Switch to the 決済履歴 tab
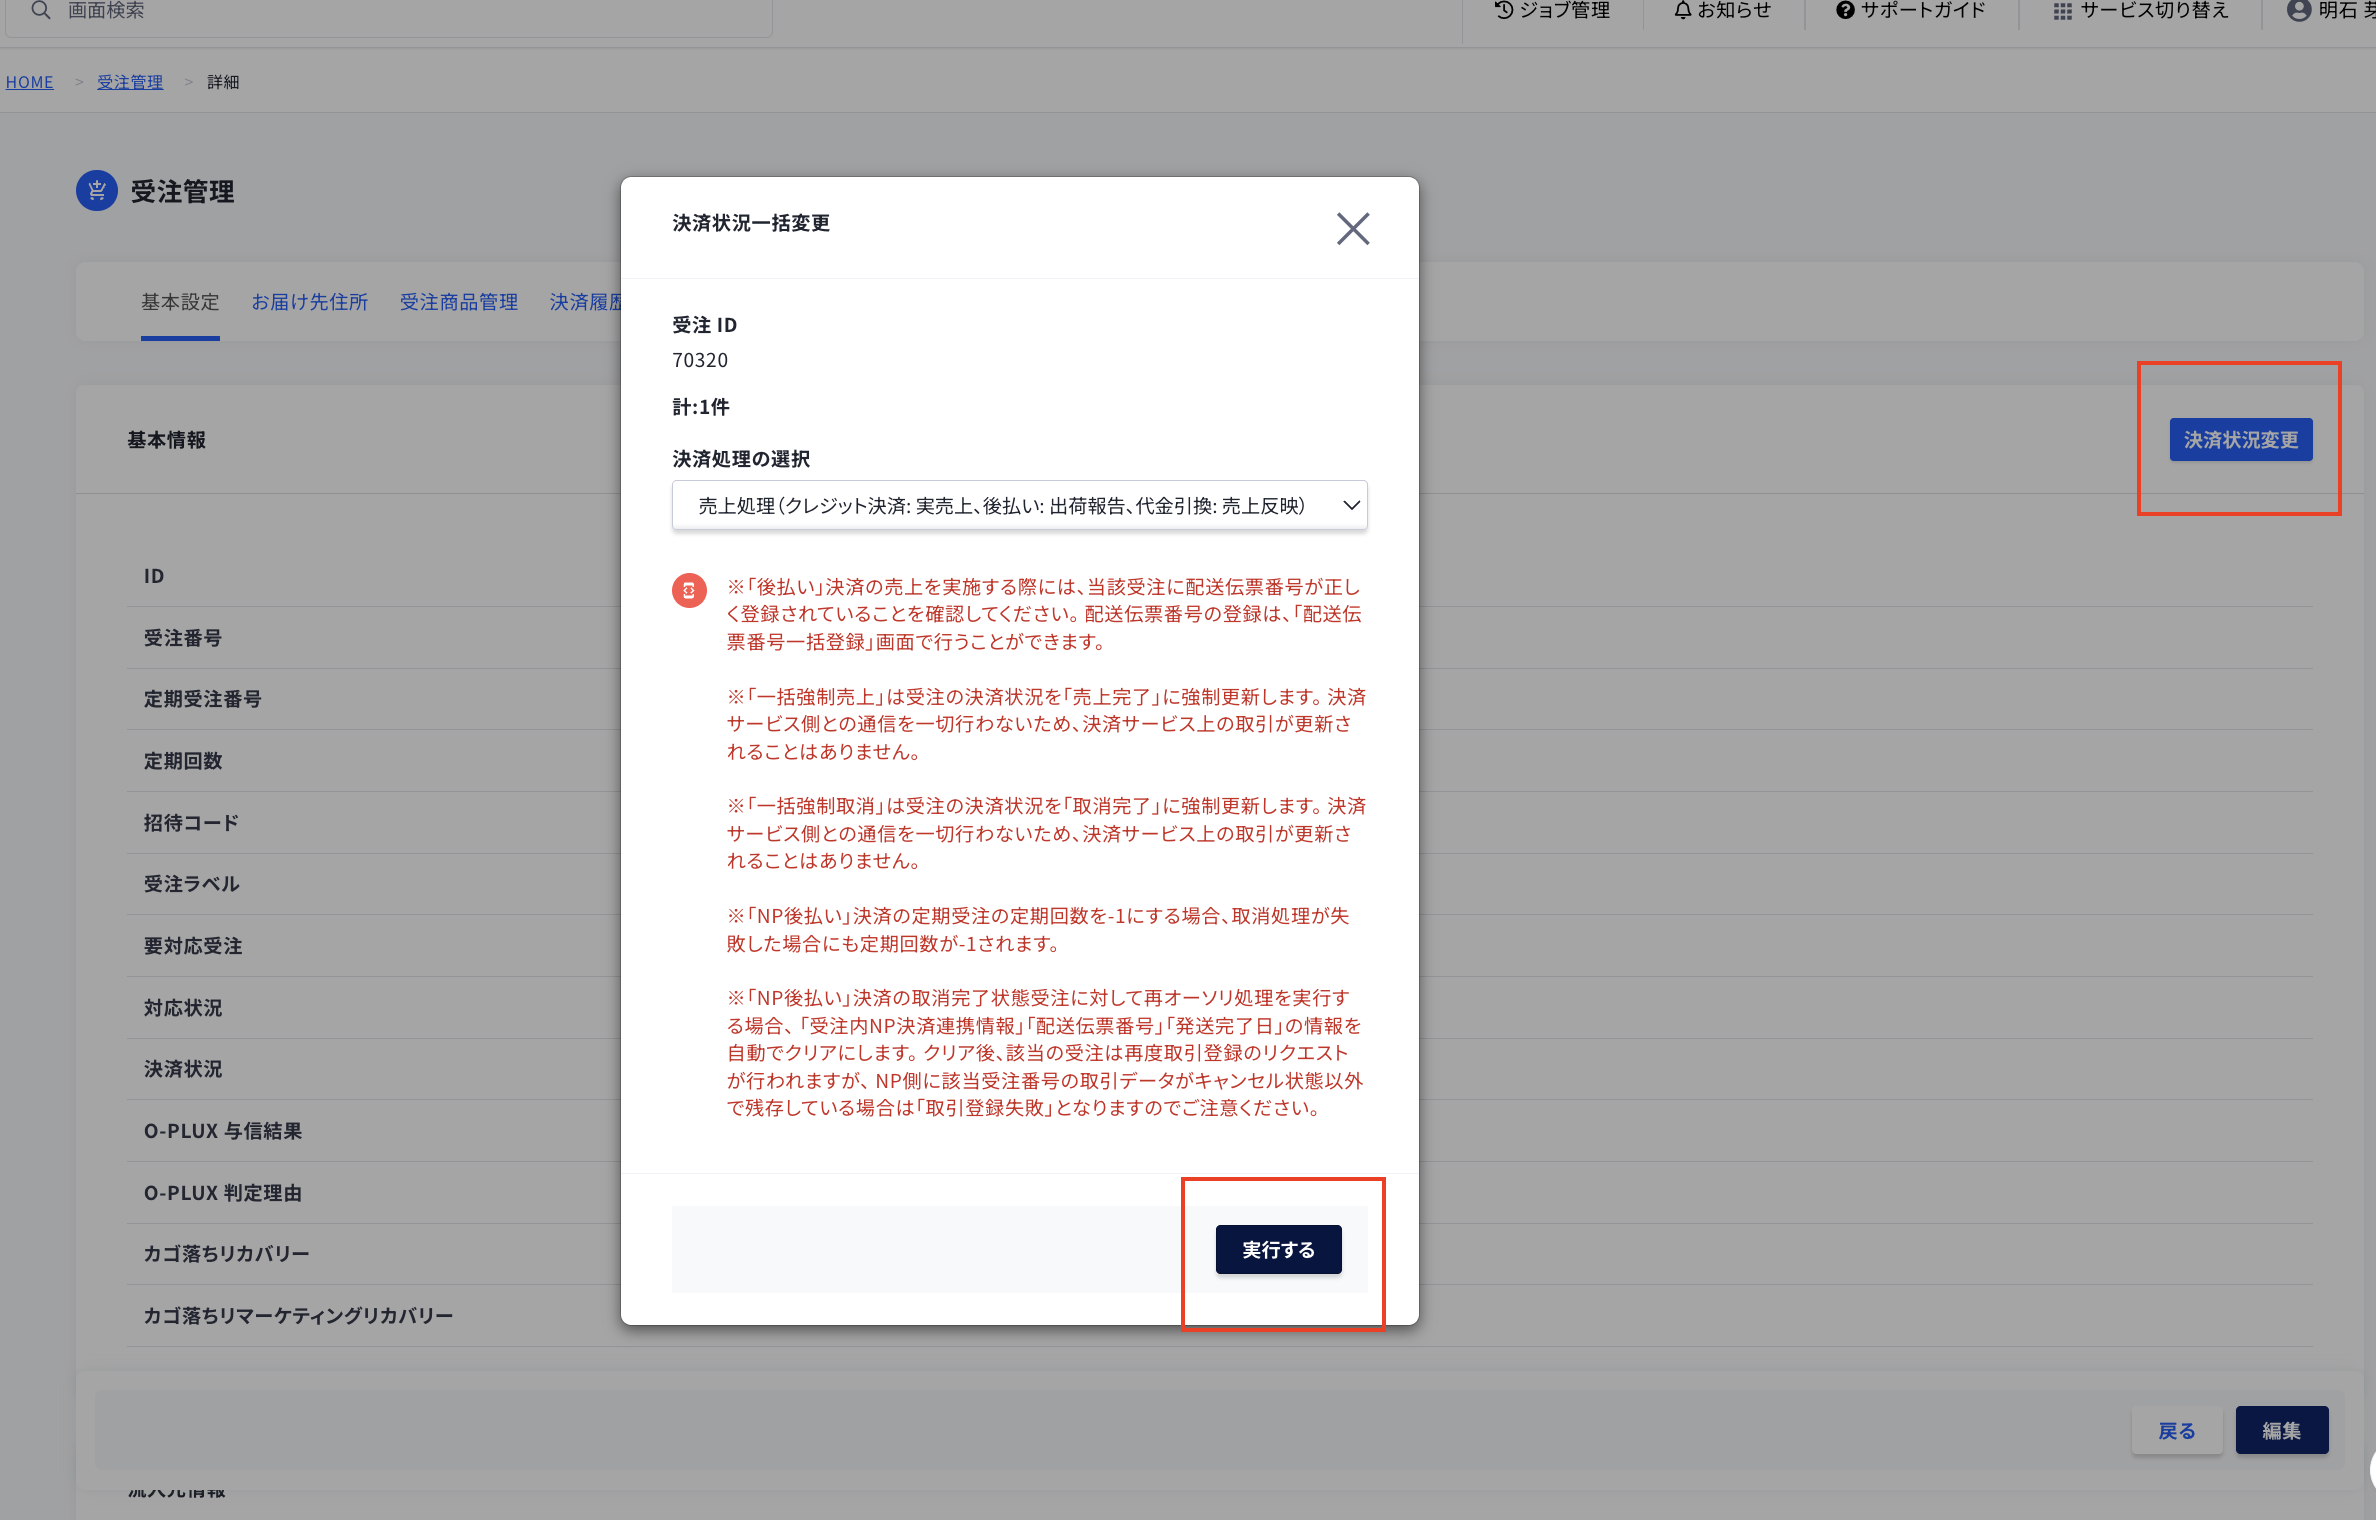2376x1520 pixels. coord(586,302)
